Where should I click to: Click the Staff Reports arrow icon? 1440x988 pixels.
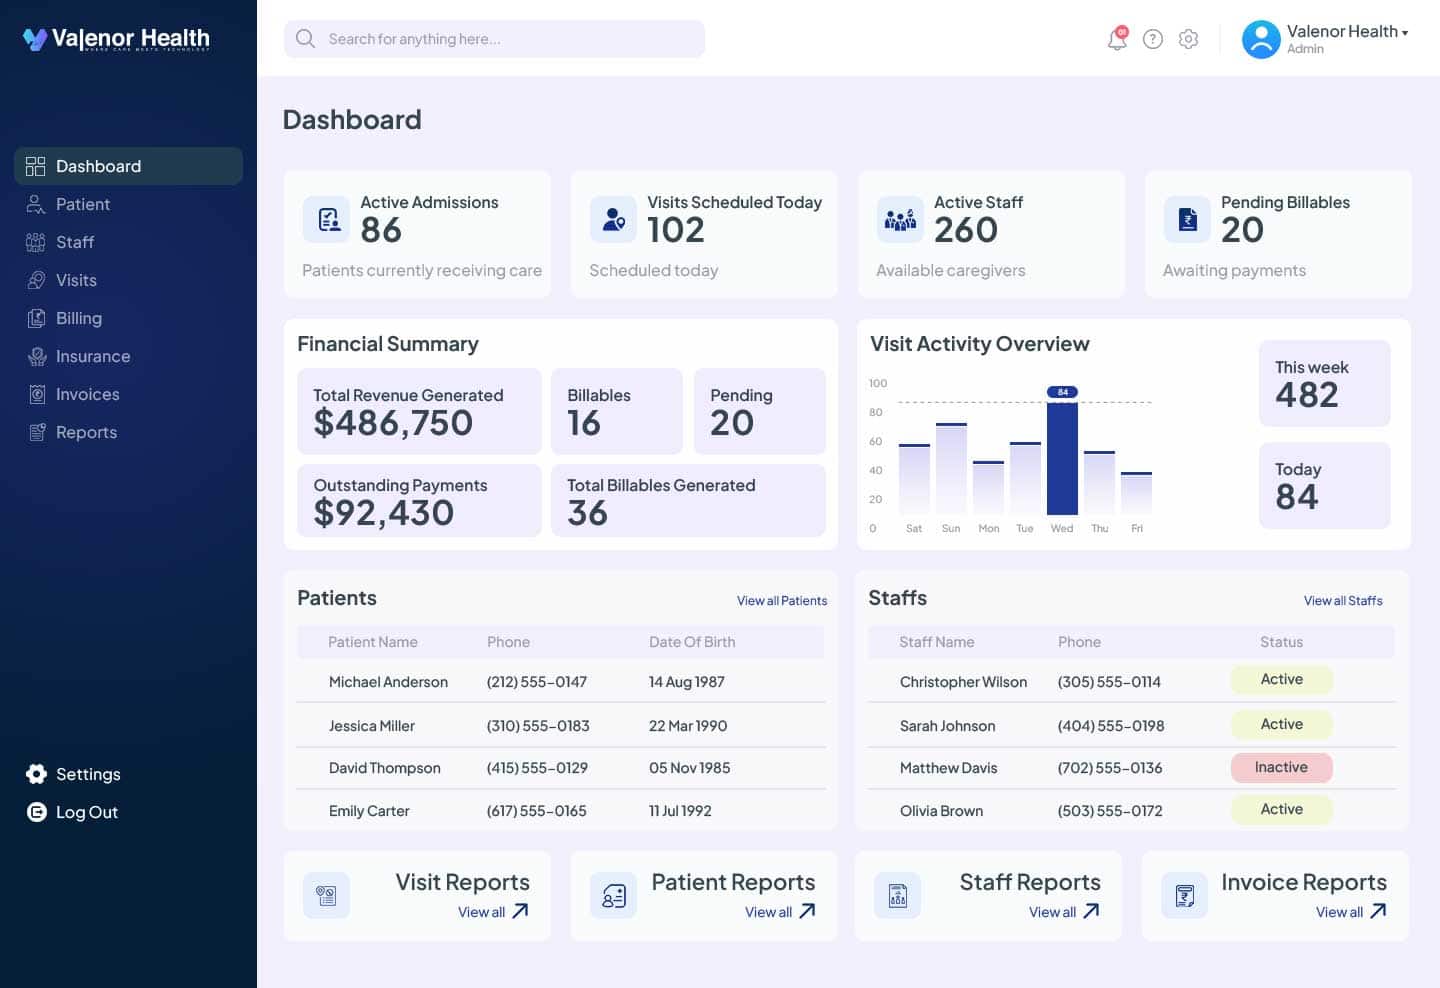[1091, 911]
